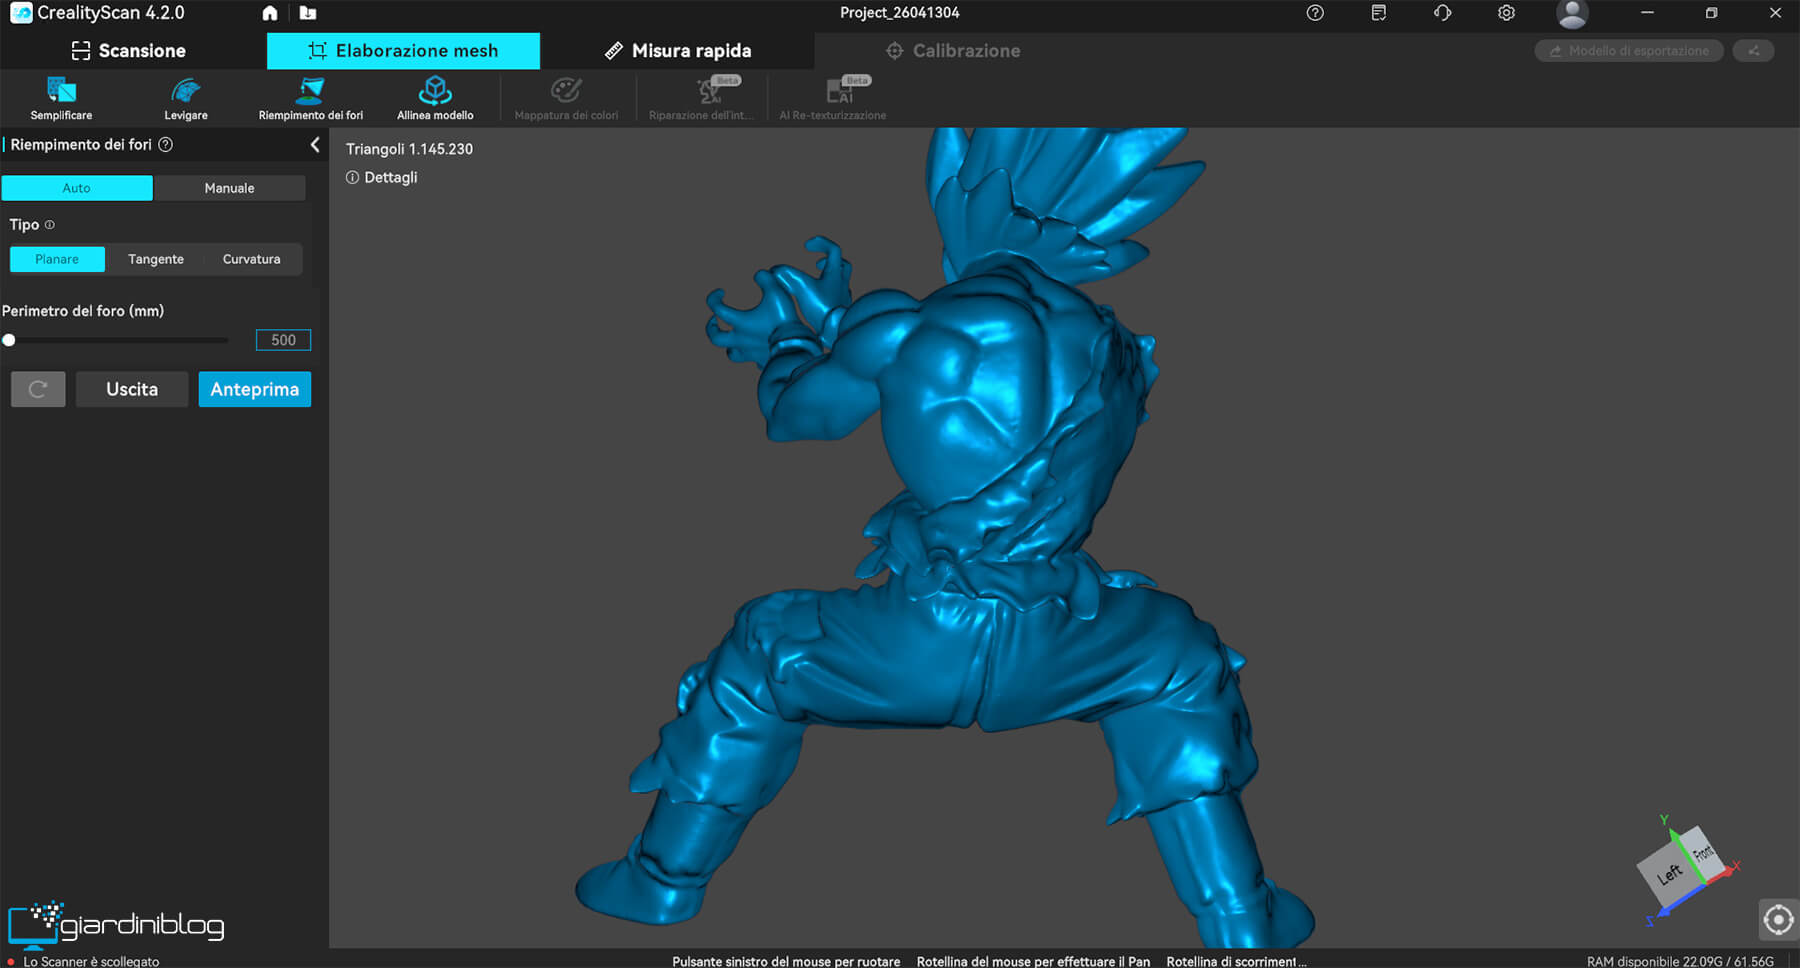Choose the Curvatura fill type

[251, 259]
